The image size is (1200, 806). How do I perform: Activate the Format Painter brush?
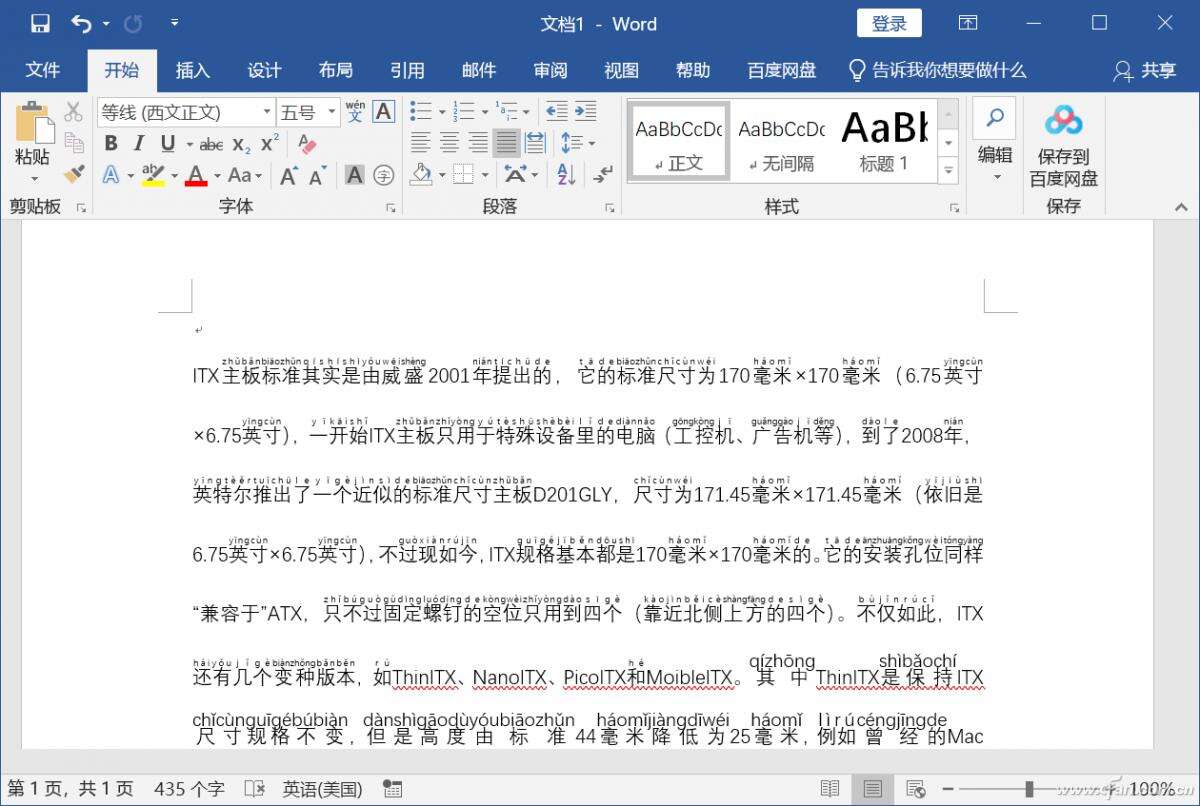click(73, 175)
